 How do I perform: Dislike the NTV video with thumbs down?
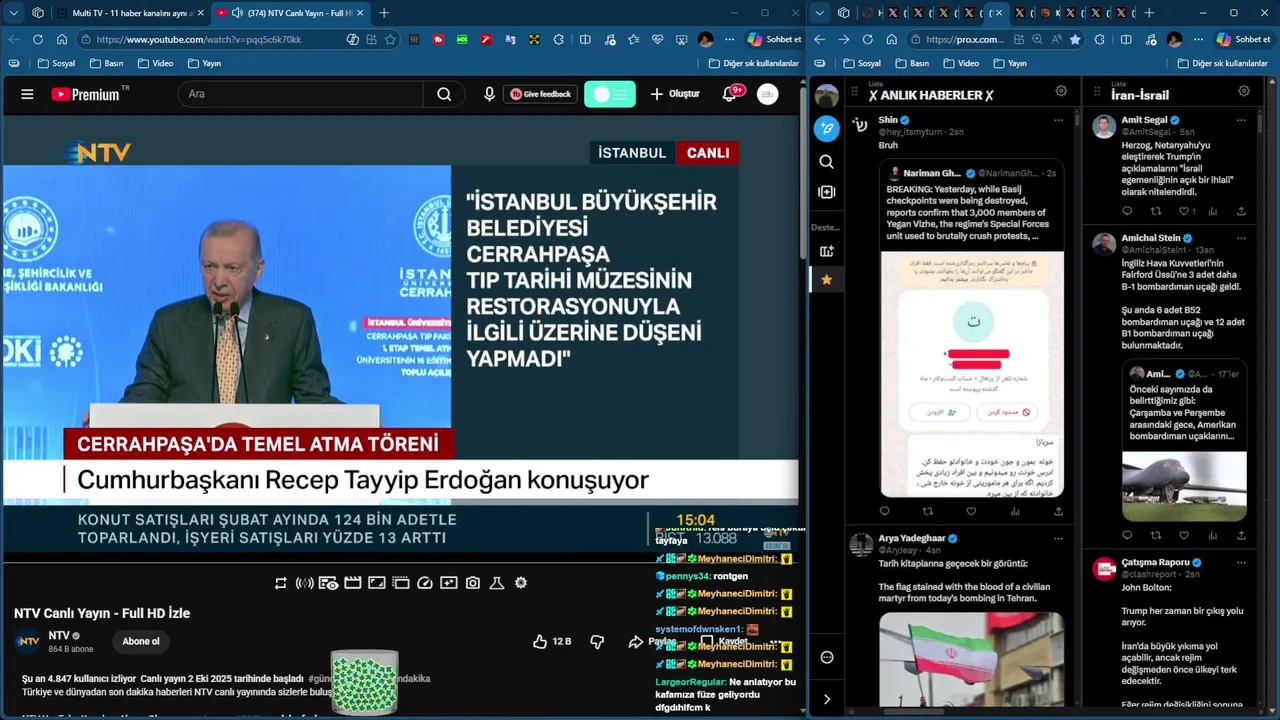point(597,642)
